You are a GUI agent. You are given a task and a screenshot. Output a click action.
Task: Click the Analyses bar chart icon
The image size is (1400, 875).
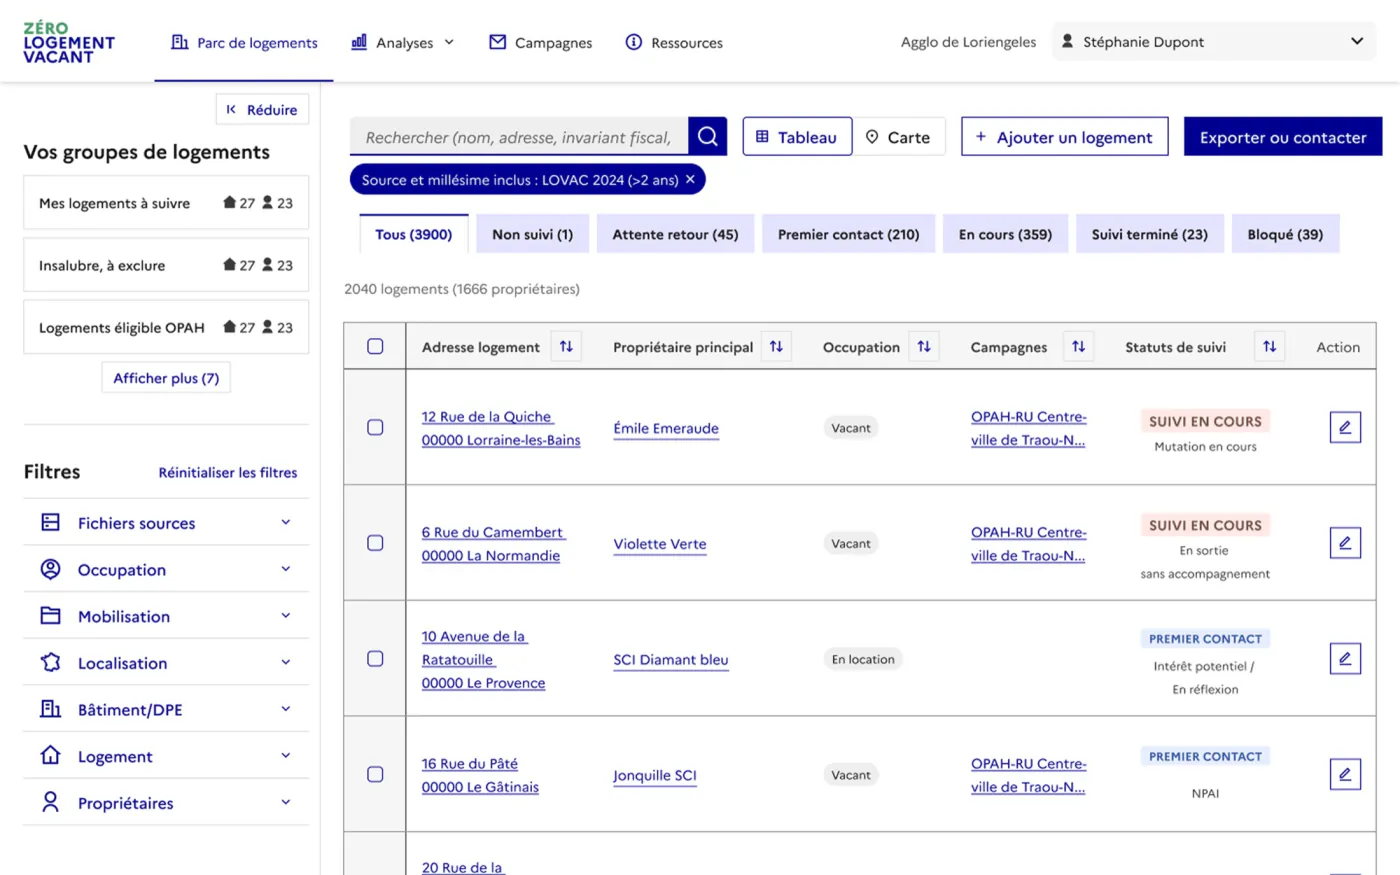coord(359,42)
